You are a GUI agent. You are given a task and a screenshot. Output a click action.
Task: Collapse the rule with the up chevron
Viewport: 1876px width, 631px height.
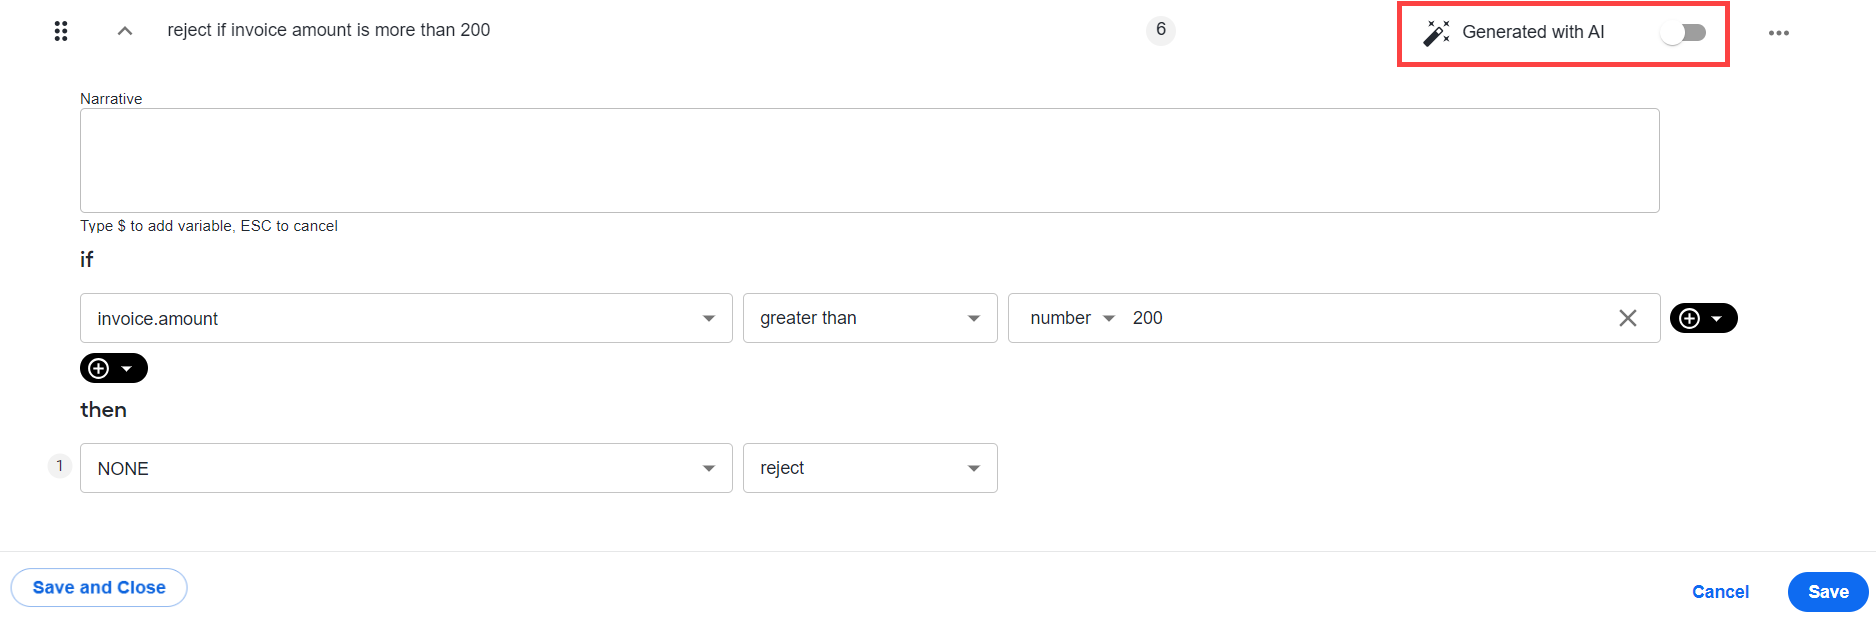coord(125,31)
